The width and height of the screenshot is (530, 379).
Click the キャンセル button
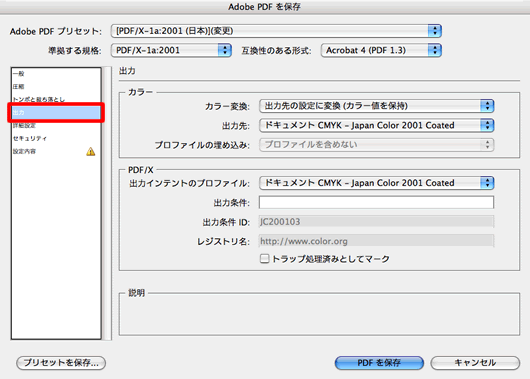475,363
